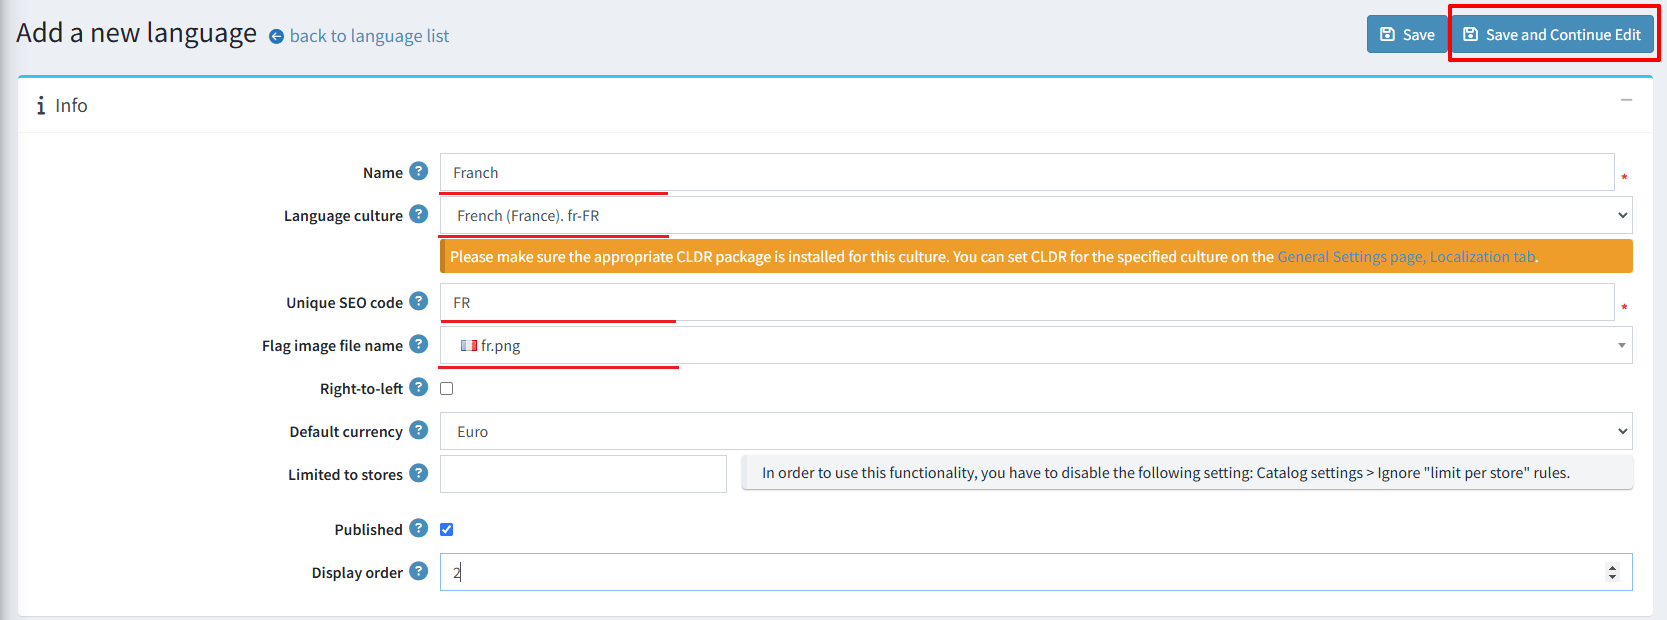1667x620 pixels.
Task: Uncheck the Published checkbox
Action: pos(447,529)
